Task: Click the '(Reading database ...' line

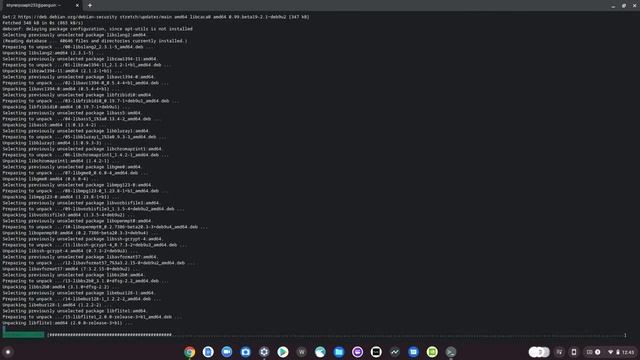Action: pyautogui.click(x=95, y=41)
